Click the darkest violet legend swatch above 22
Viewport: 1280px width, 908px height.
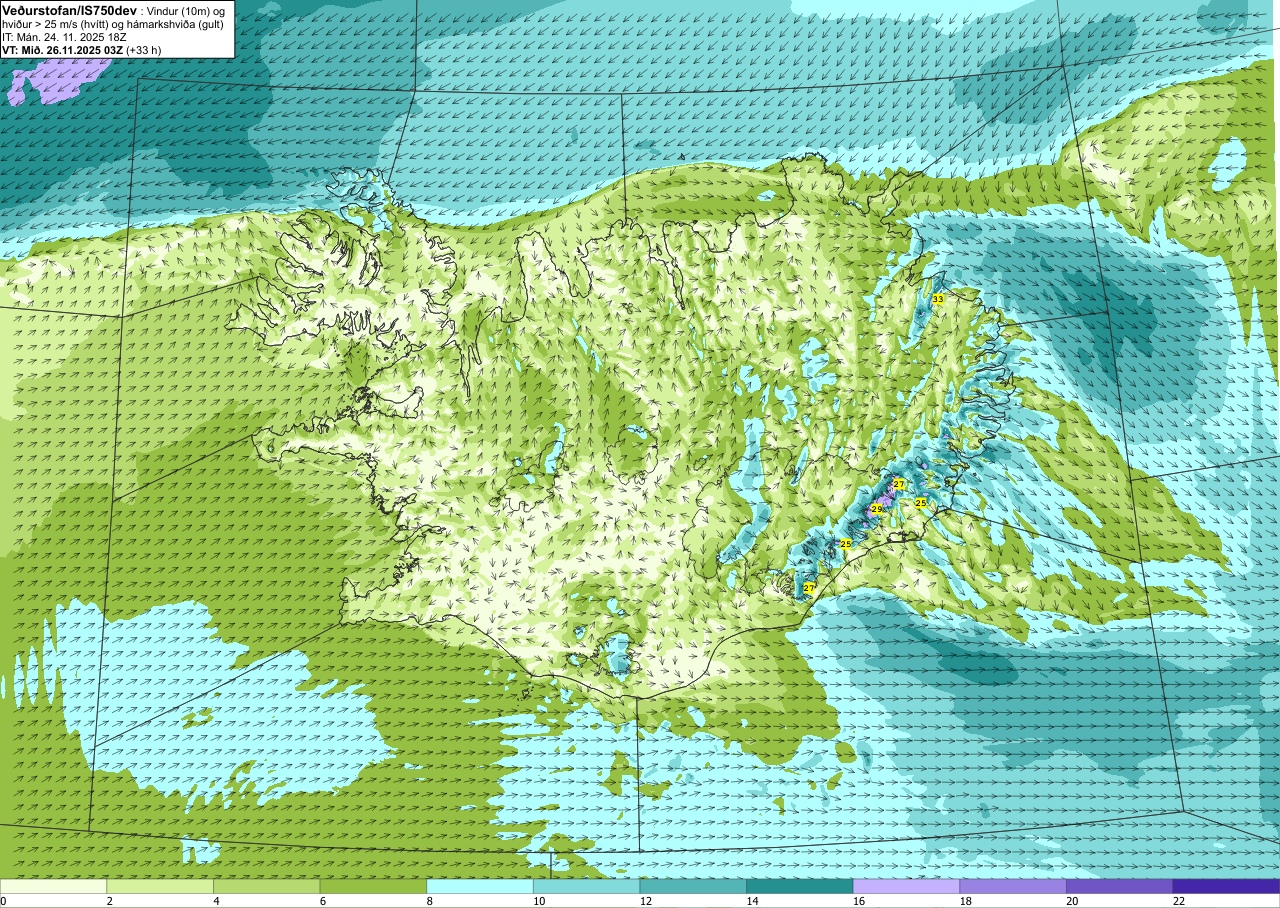point(1227,886)
